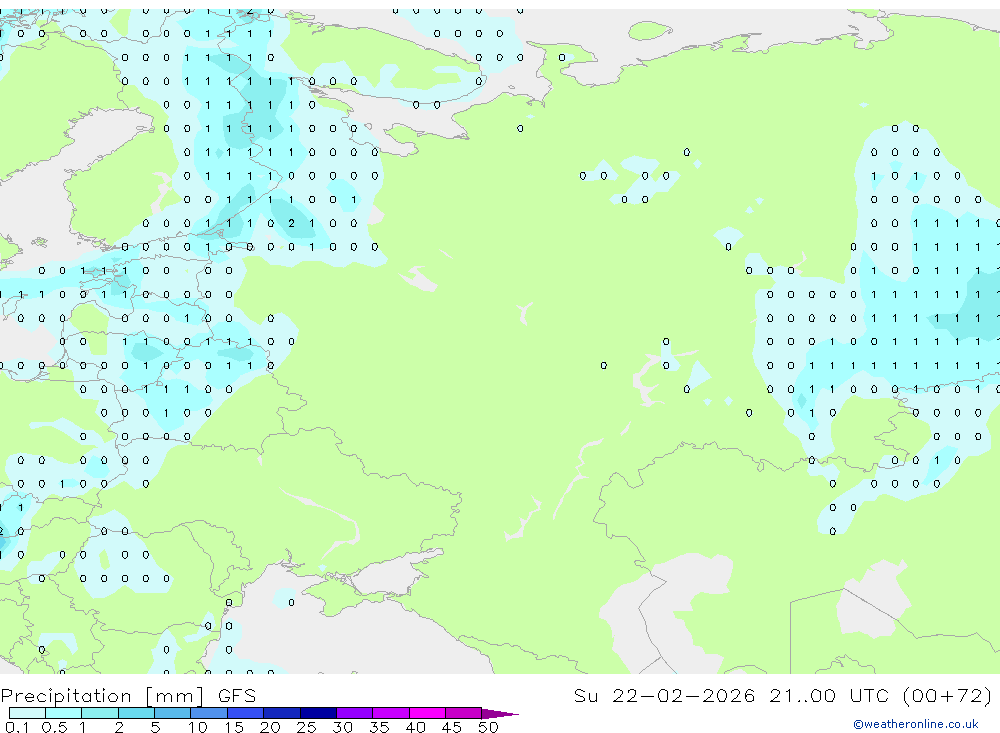This screenshot has width=1000, height=733.
Task: Click the purple arrow tip above 50
Action: tap(500, 713)
